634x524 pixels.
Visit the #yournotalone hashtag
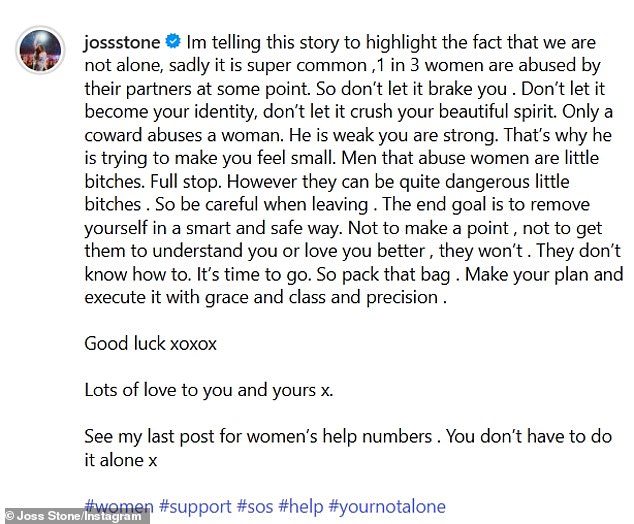pyautogui.click(x=387, y=507)
